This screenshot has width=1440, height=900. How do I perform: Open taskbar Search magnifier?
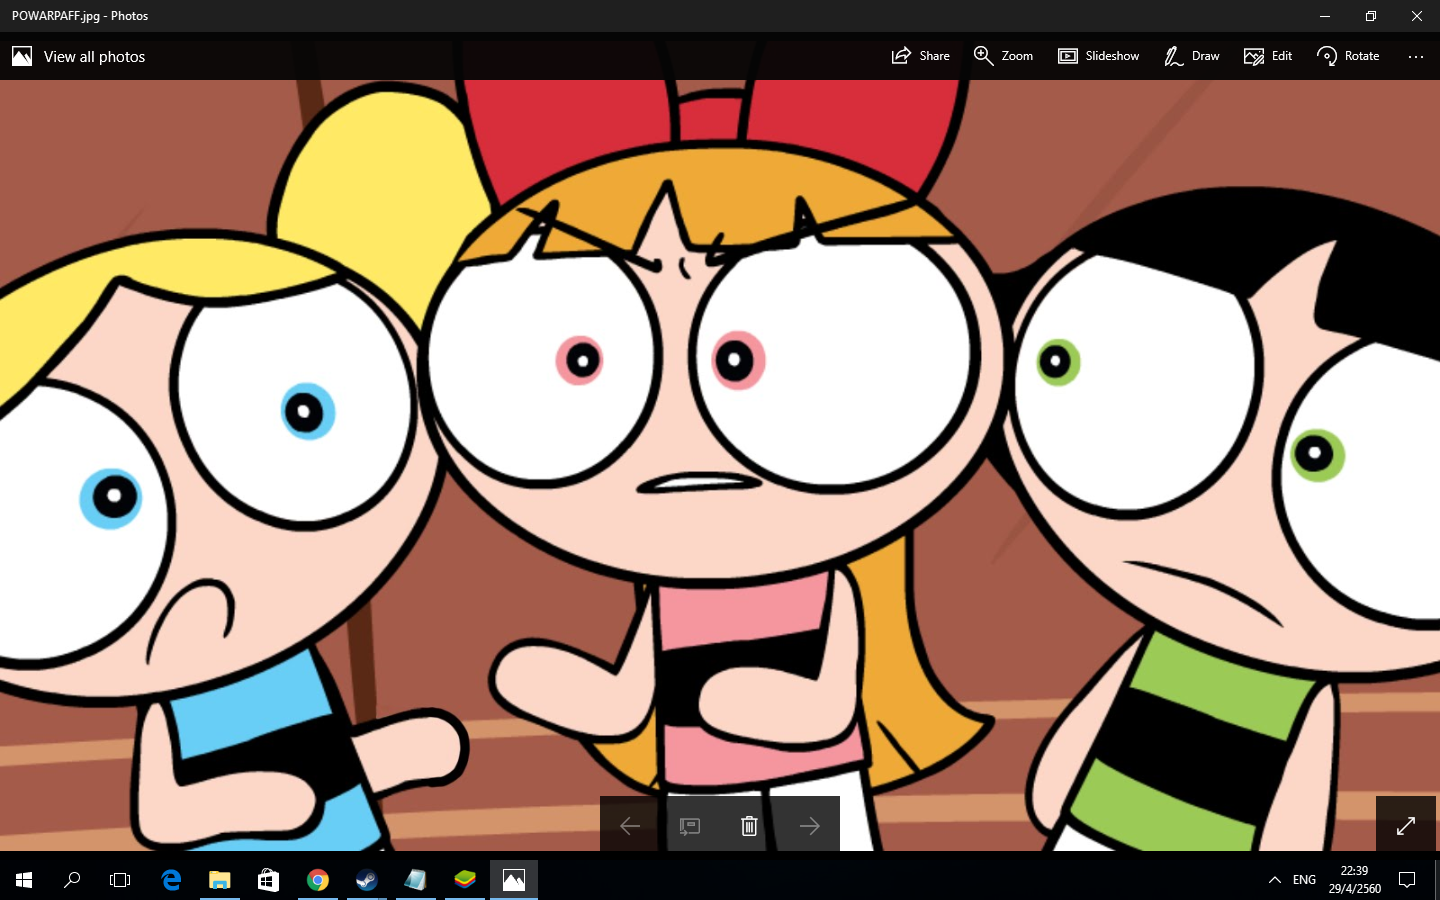(72, 880)
